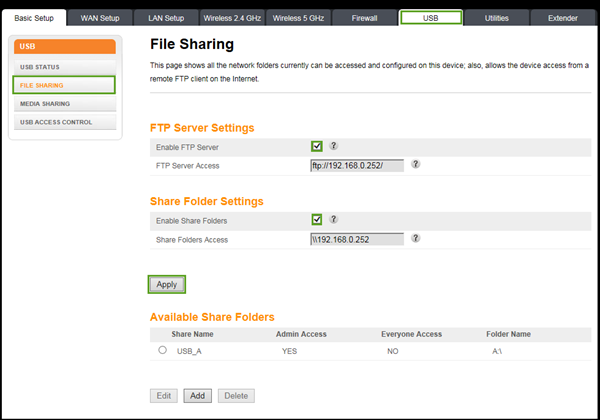Go to the Firewall tab
This screenshot has width=600, height=420.
click(x=364, y=18)
